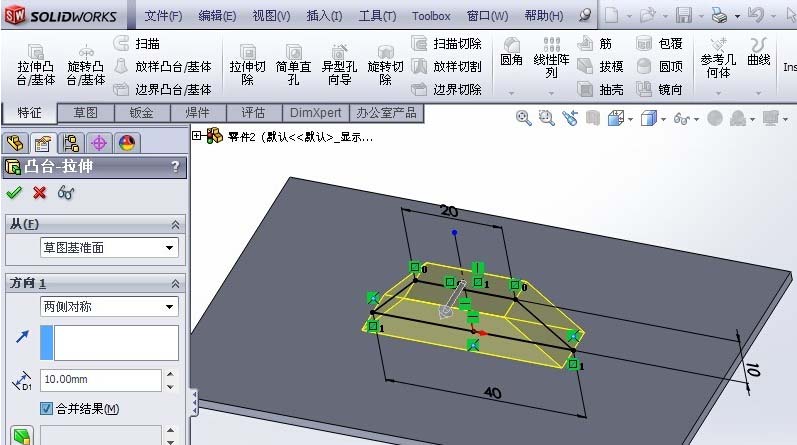The width and height of the screenshot is (797, 445).
Task: Open the 曲线 curves tool
Action: (x=759, y=52)
